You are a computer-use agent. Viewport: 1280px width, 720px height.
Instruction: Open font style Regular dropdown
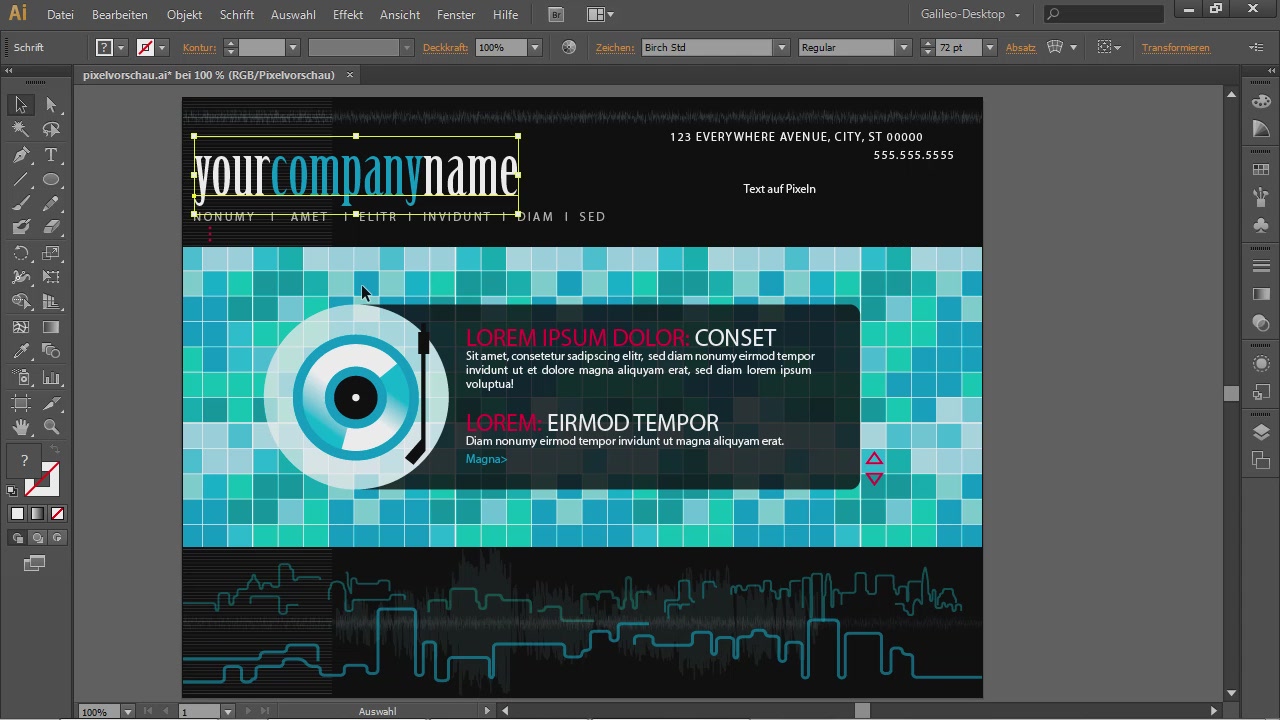click(903, 48)
